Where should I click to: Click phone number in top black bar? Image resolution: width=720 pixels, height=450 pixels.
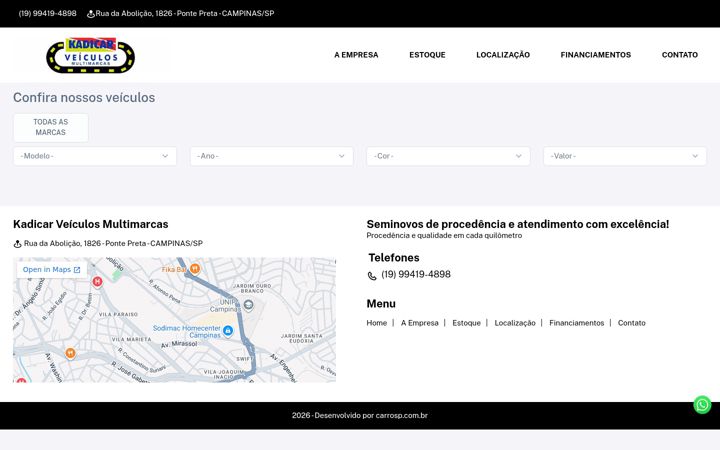(x=48, y=13)
